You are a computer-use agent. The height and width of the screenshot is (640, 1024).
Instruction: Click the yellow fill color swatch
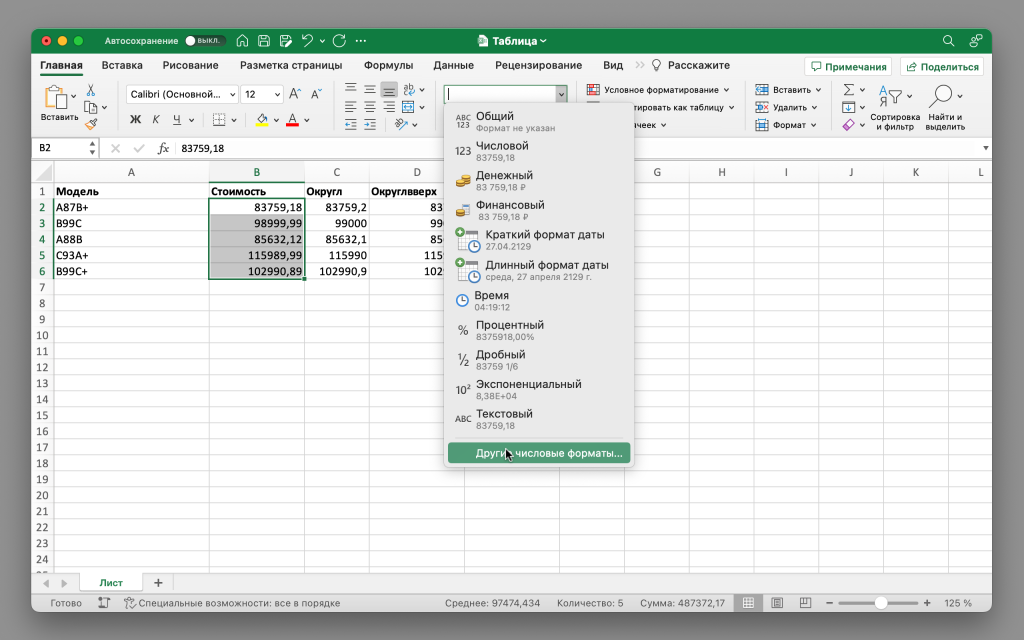pyautogui.click(x=262, y=120)
